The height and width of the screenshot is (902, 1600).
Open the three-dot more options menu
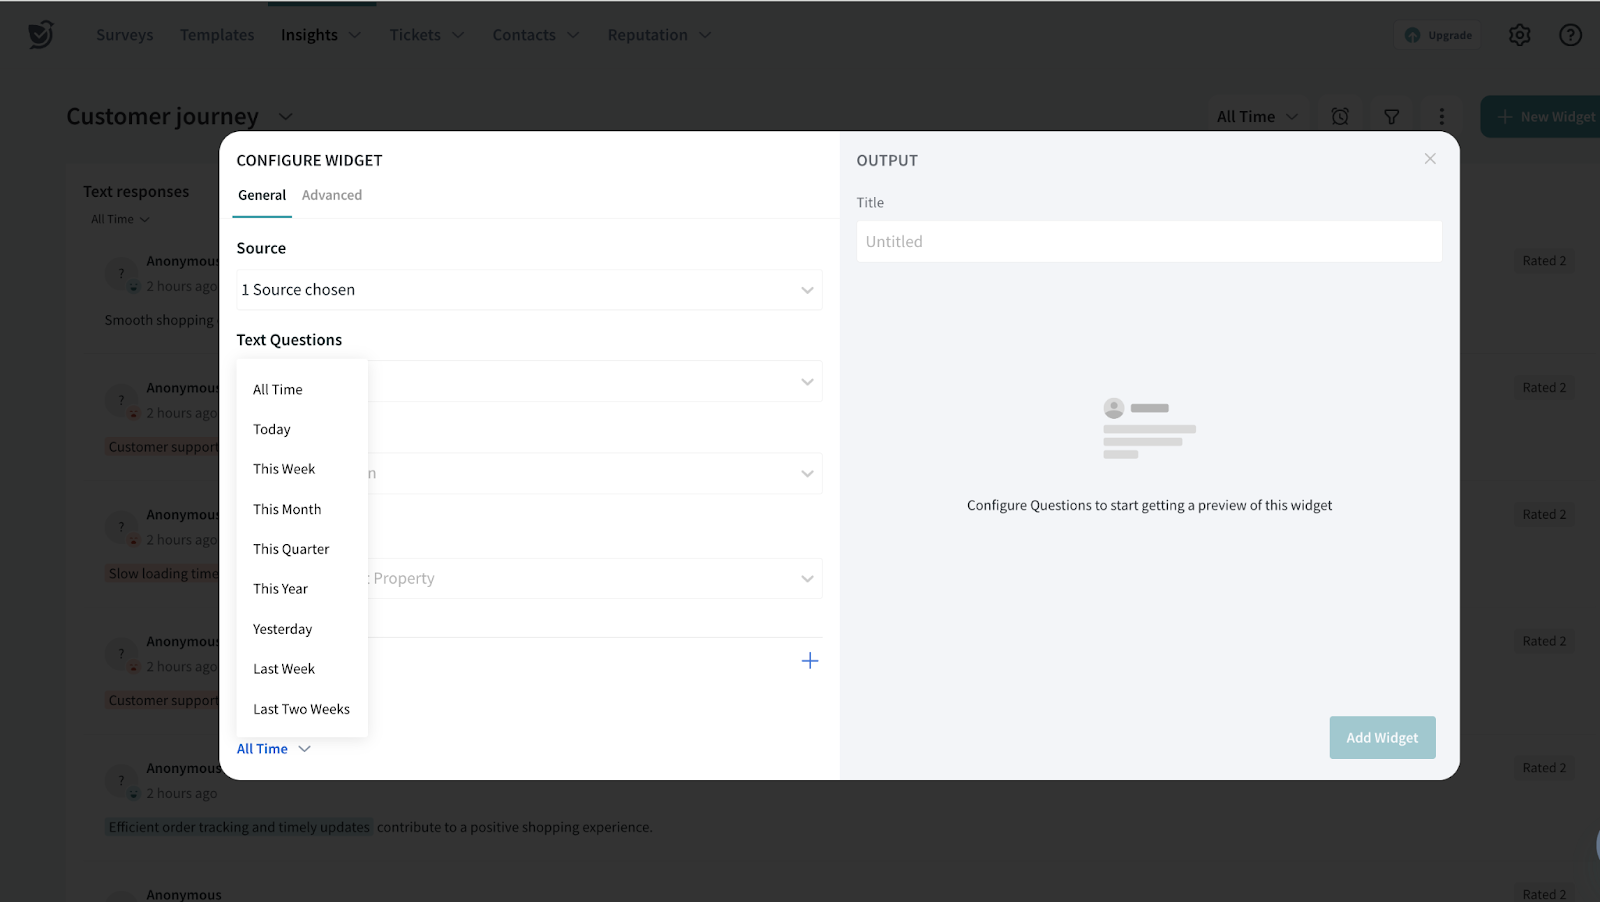click(1441, 117)
